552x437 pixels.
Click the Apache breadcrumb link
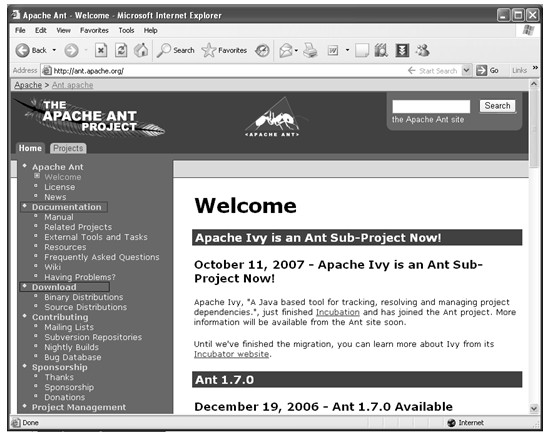[x=28, y=85]
